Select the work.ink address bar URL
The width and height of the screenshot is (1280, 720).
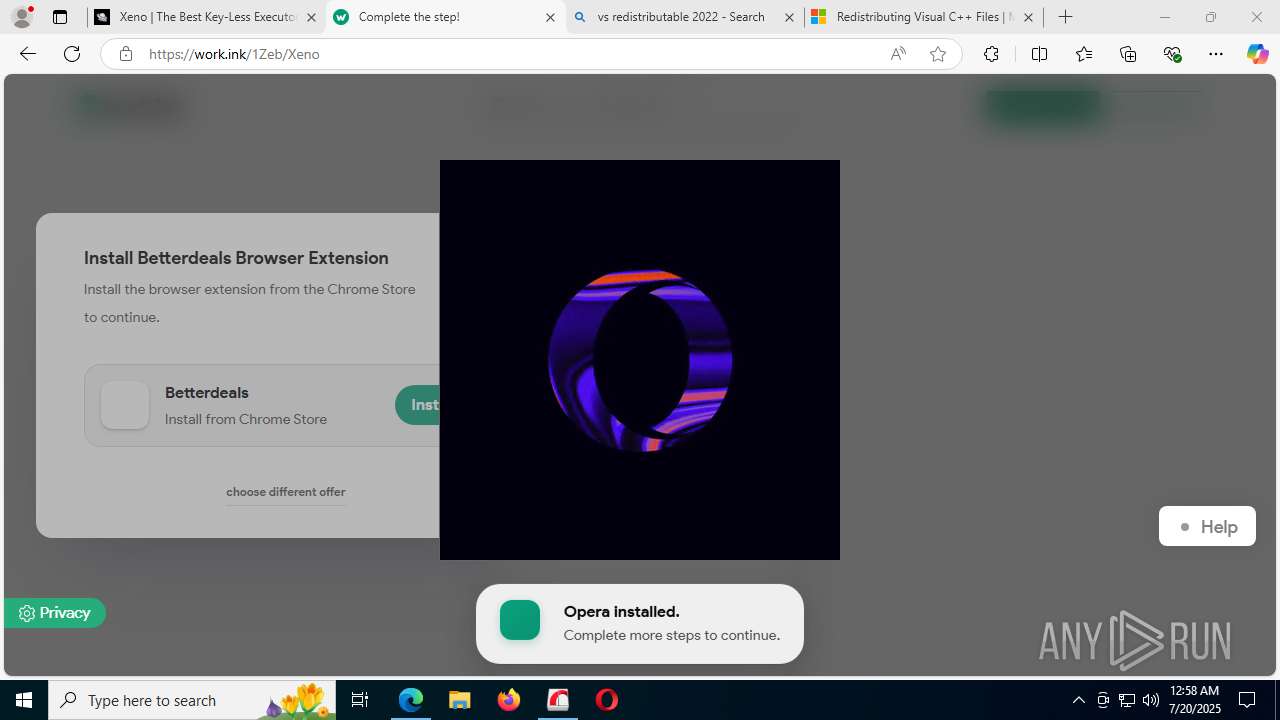[x=234, y=54]
